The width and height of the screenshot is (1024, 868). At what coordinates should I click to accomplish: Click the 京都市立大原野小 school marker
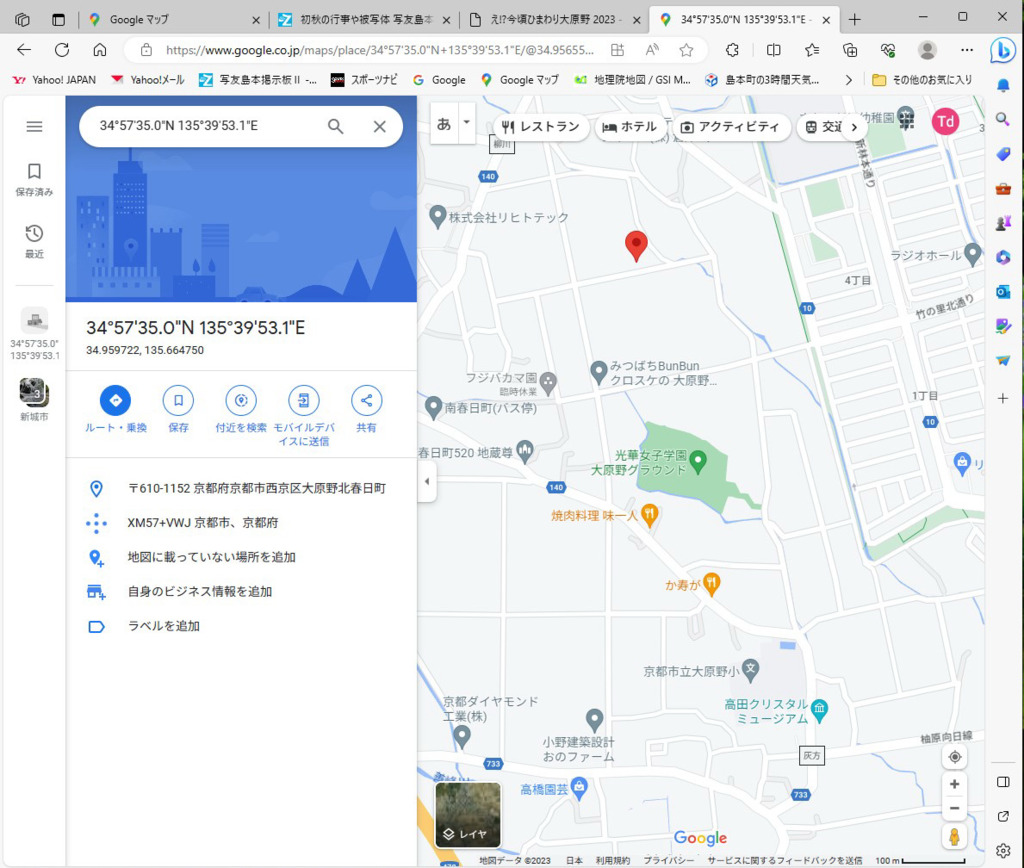coord(750,670)
